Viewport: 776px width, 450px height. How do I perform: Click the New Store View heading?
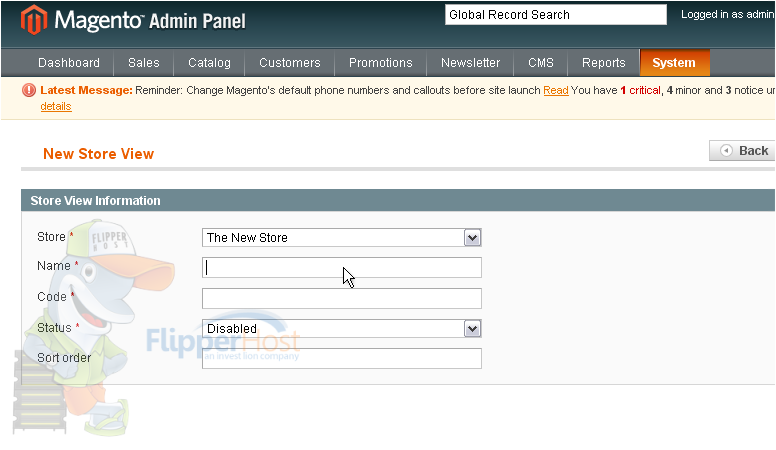coord(98,154)
